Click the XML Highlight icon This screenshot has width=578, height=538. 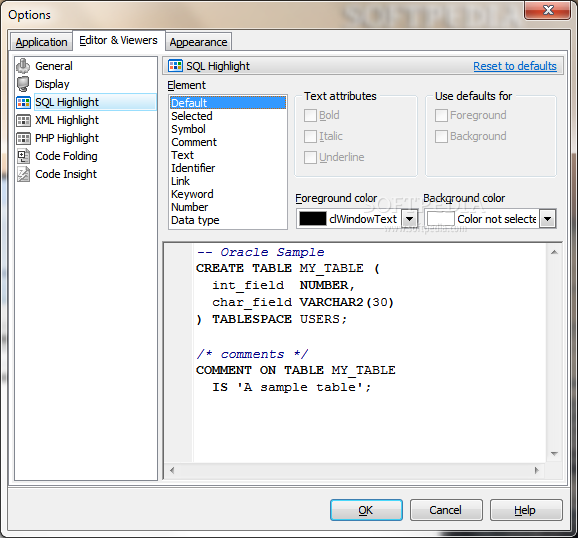coord(23,120)
